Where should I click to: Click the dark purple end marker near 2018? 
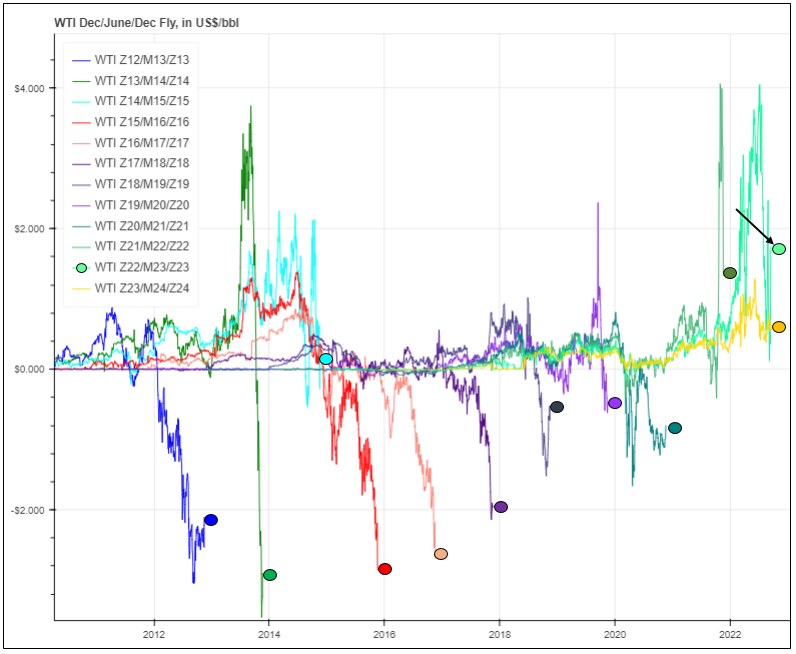click(x=501, y=507)
